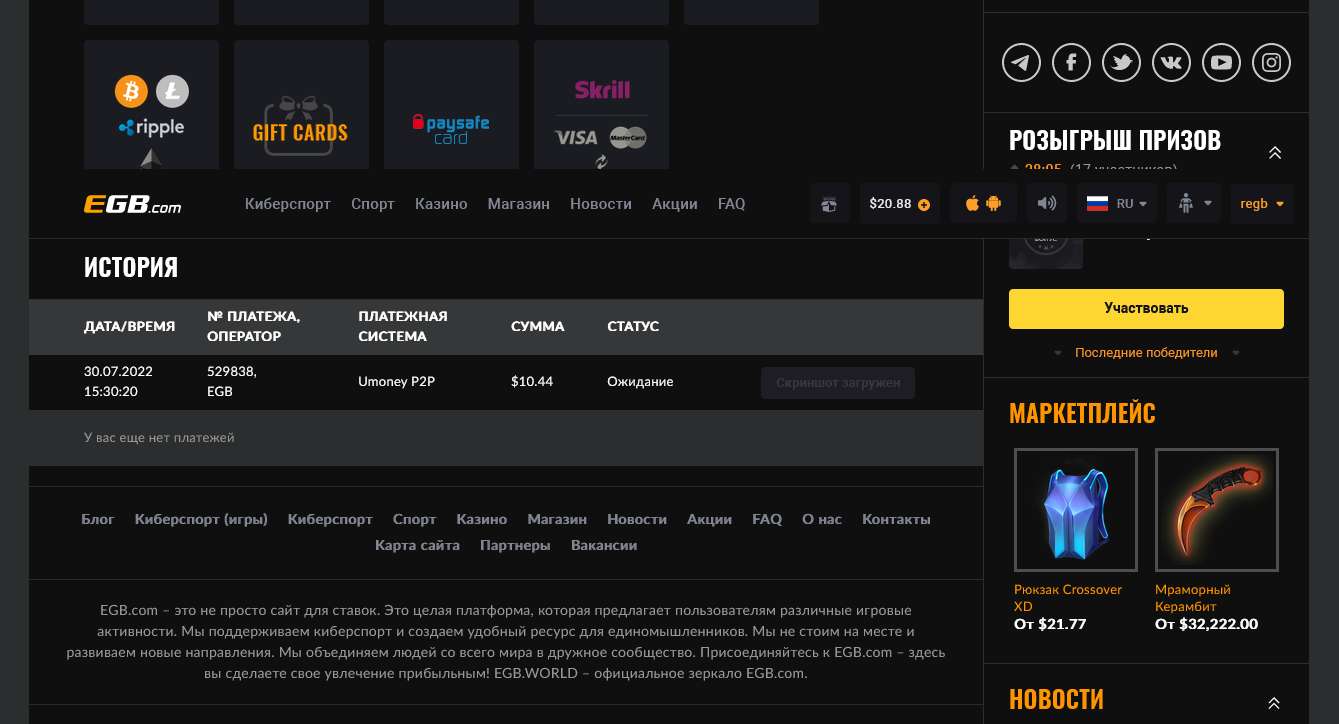Open the Мраморный Керамбит item thumbnail
This screenshot has width=1339, height=724.
click(1216, 510)
